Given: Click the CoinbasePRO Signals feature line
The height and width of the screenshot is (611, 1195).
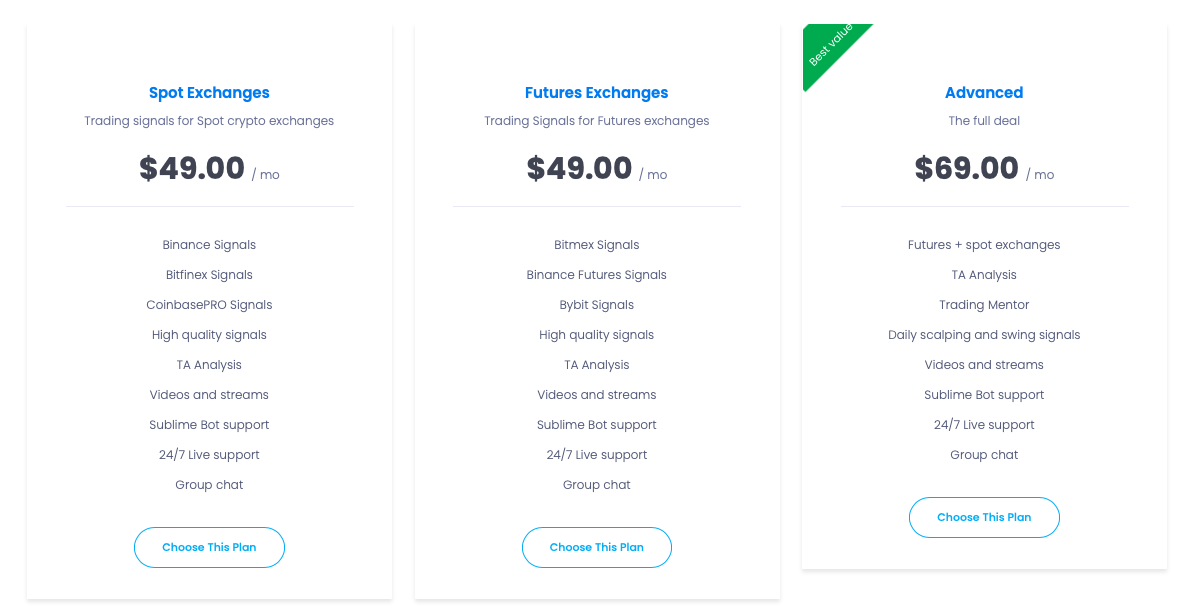Looking at the screenshot, I should 209,305.
